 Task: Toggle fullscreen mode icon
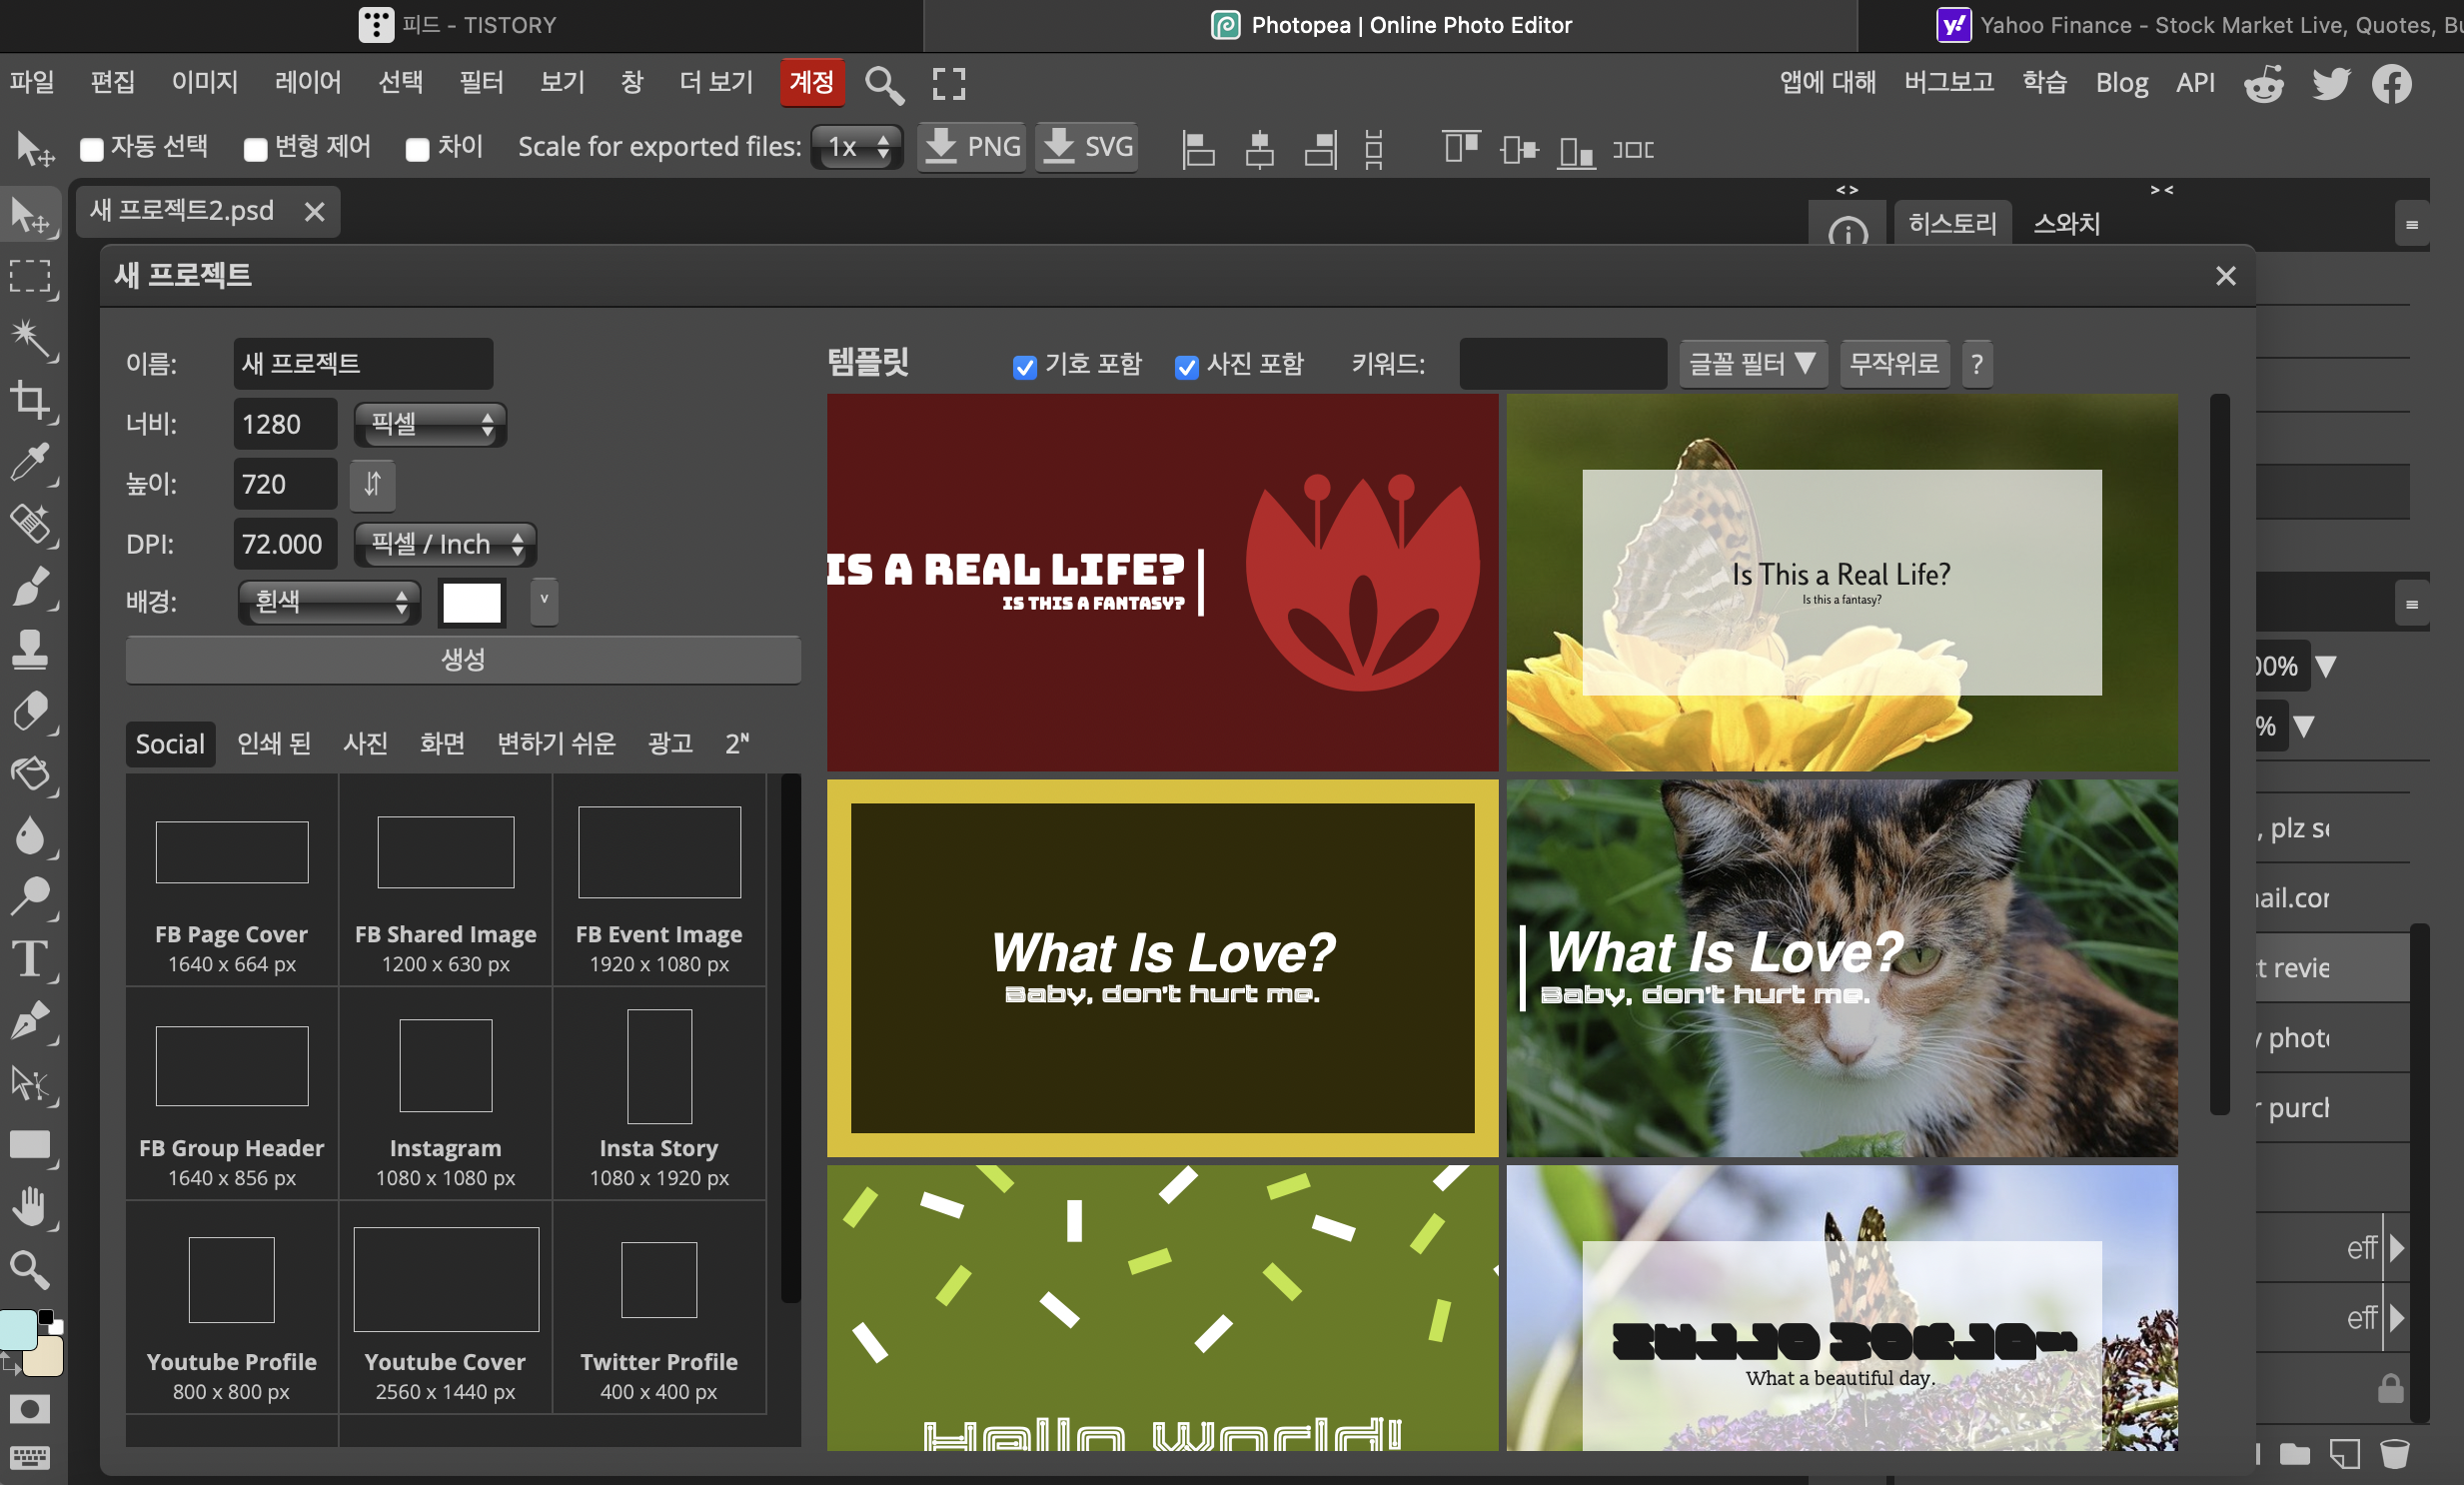(x=948, y=84)
